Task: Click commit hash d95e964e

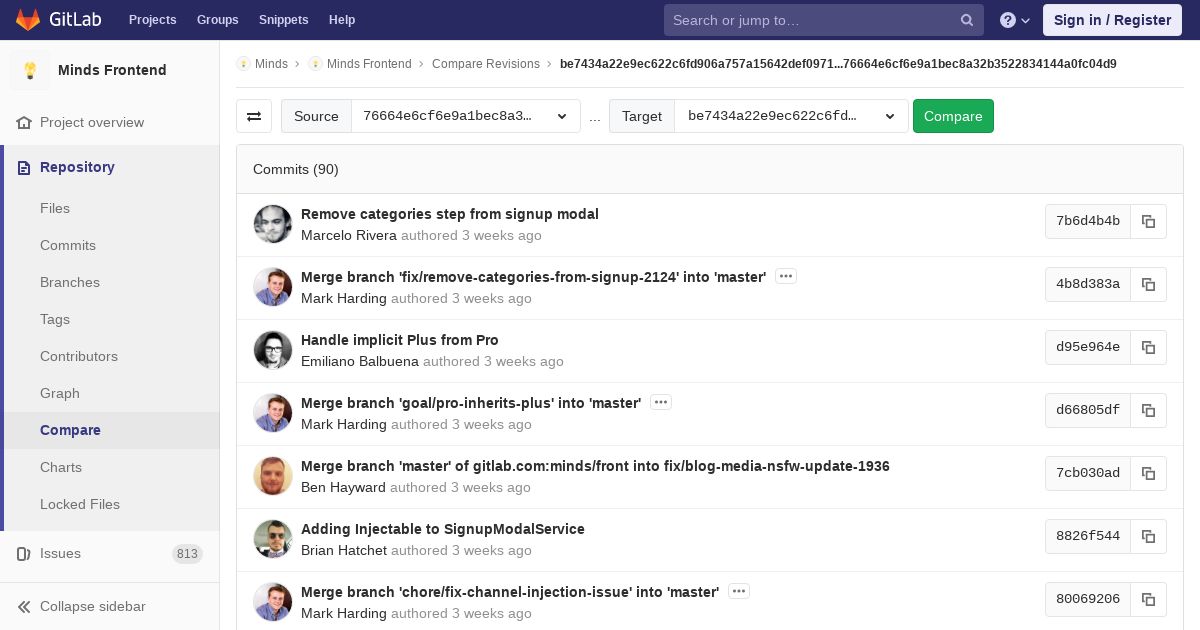Action: (x=1088, y=347)
